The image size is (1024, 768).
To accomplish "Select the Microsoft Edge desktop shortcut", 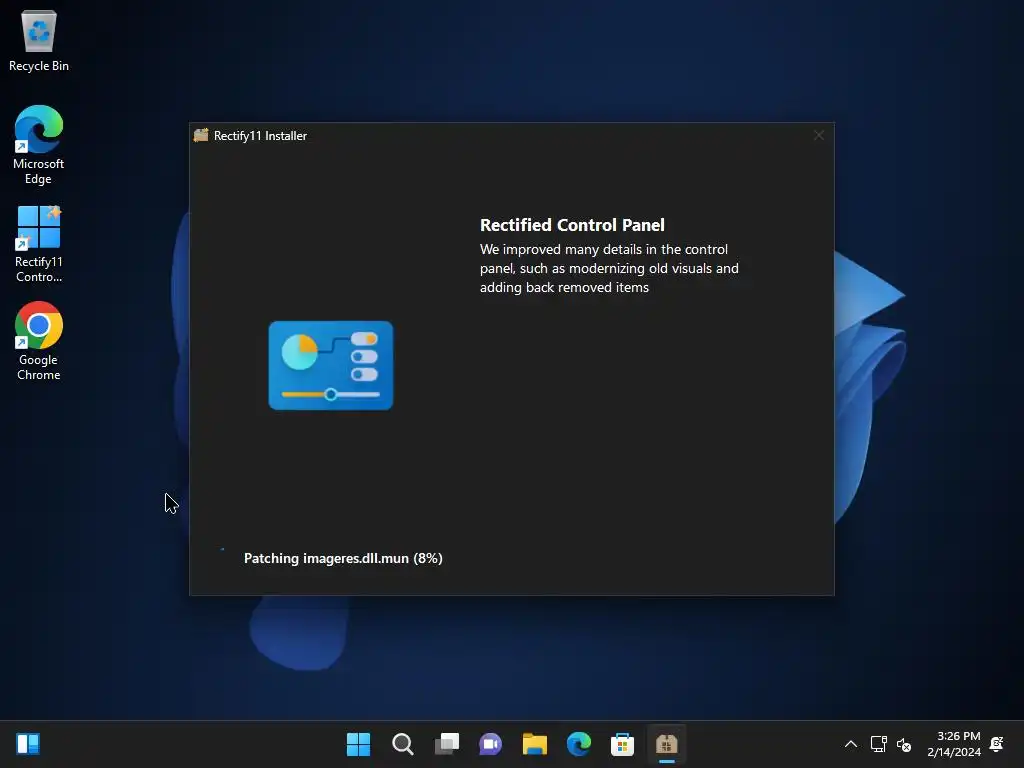I will point(39,145).
